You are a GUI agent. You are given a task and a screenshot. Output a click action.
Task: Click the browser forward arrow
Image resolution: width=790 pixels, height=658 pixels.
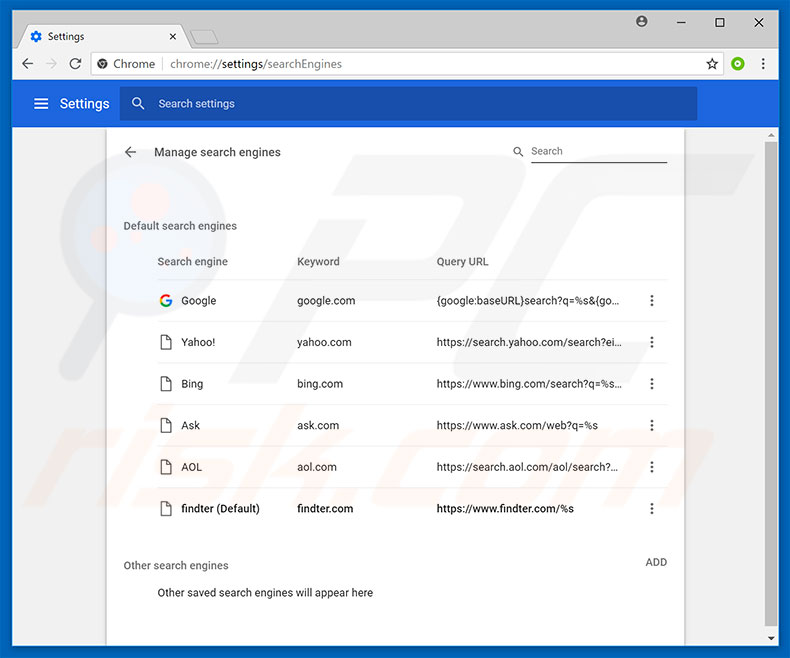coord(51,64)
